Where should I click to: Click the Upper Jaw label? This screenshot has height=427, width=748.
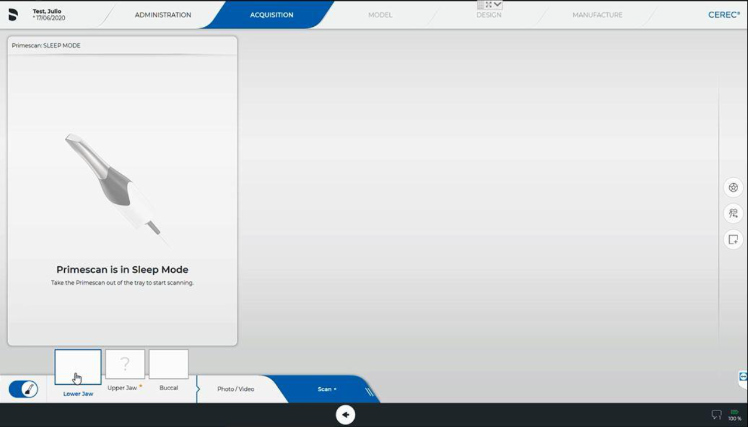click(x=122, y=388)
